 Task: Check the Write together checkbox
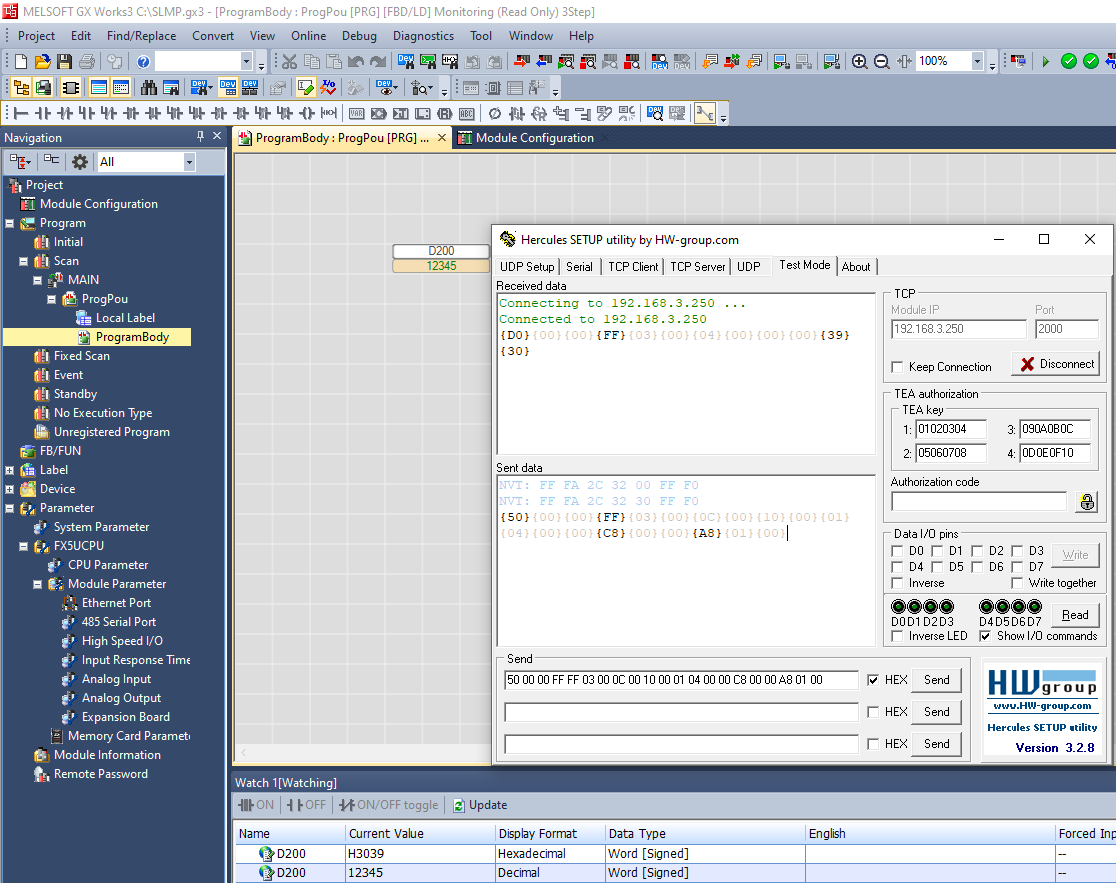click(1017, 583)
